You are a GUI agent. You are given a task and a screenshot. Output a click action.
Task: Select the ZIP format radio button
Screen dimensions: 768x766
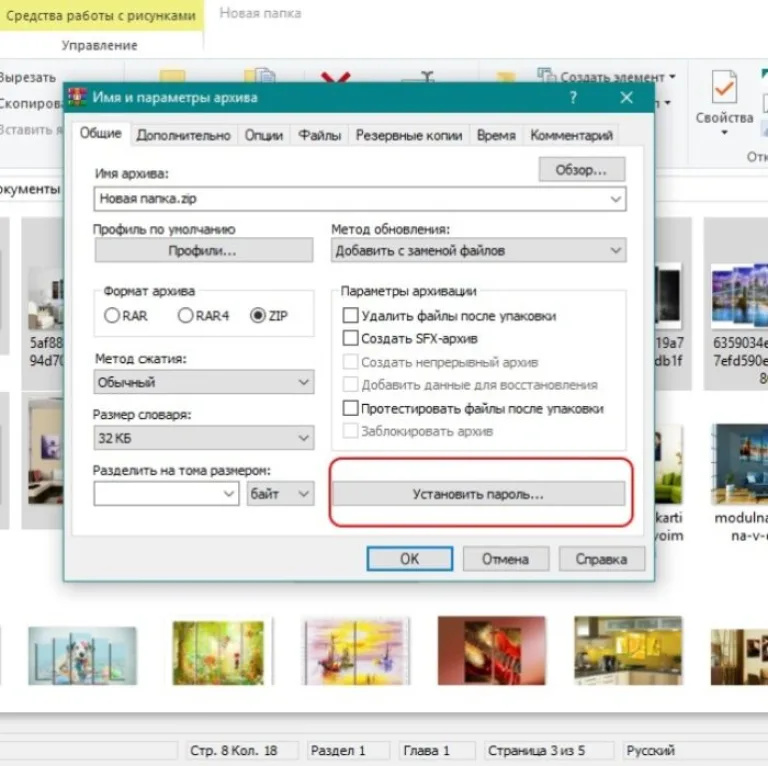[258, 315]
